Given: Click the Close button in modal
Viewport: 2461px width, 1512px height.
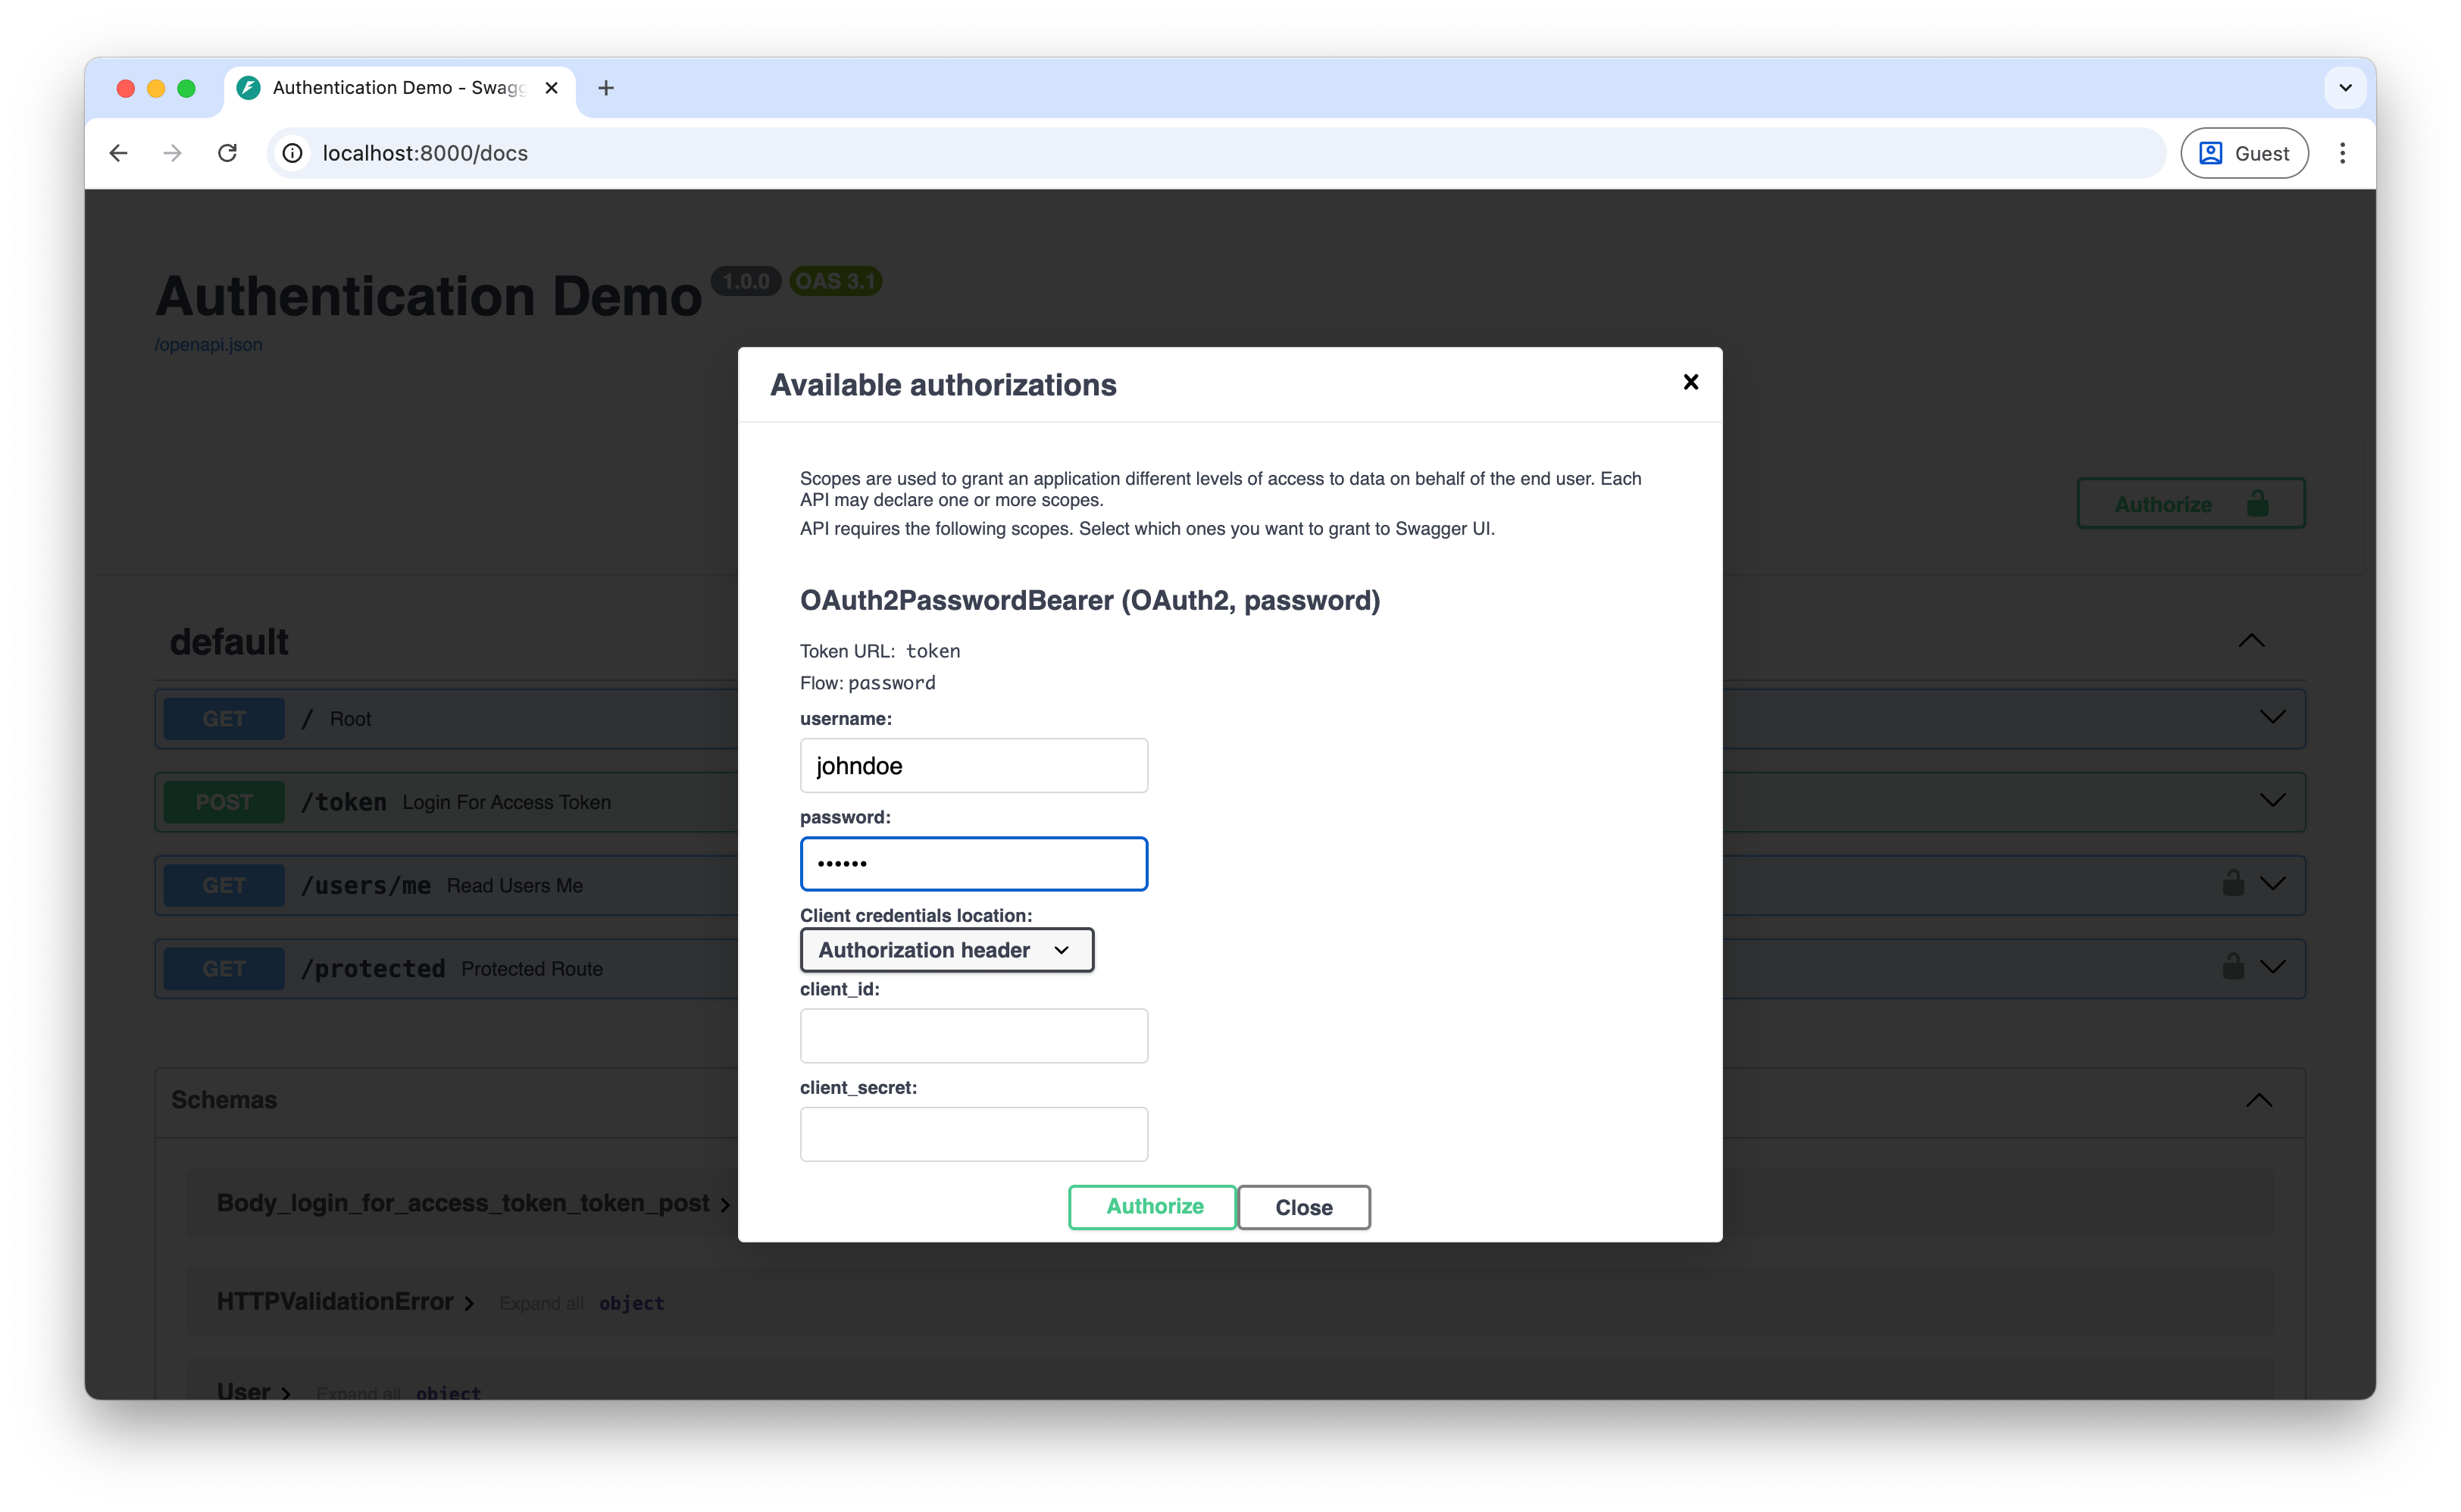Looking at the screenshot, I should pos(1303,1207).
